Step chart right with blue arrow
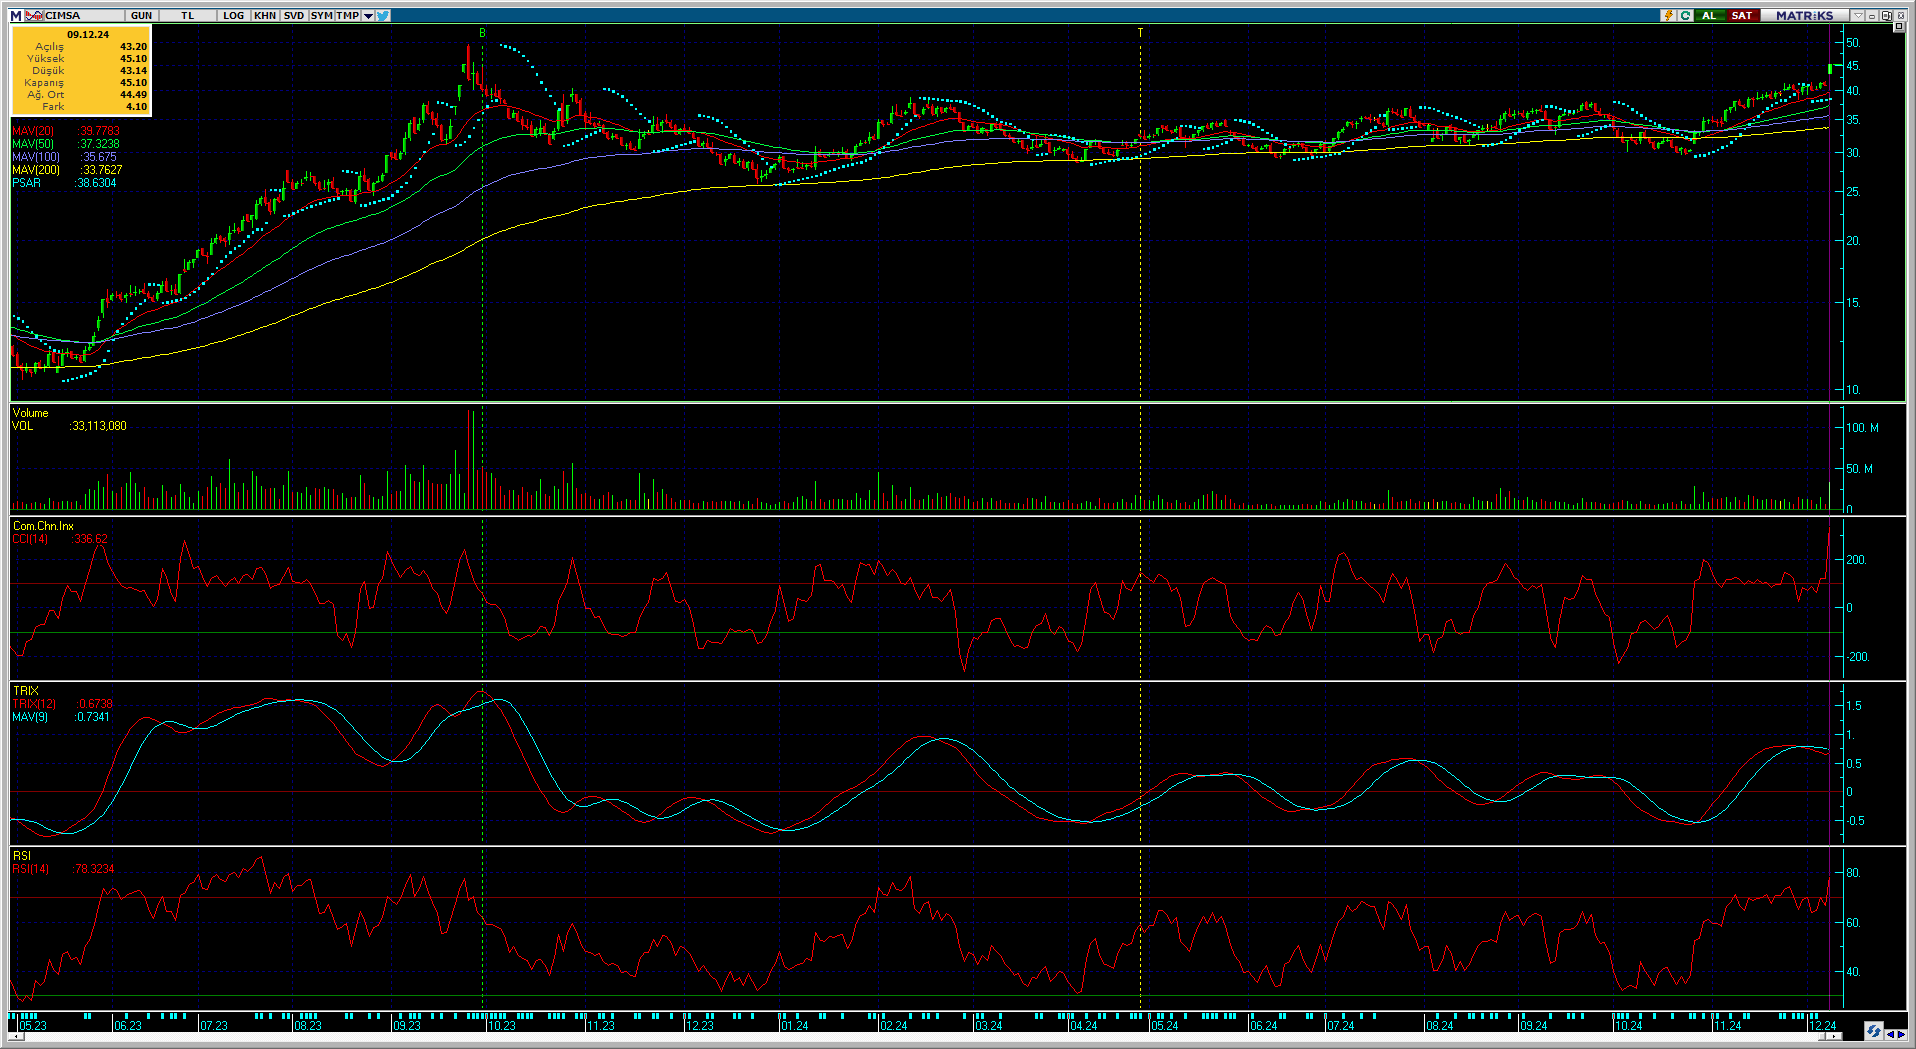Screen dimensions: 1916x1049 click(x=1902, y=1035)
